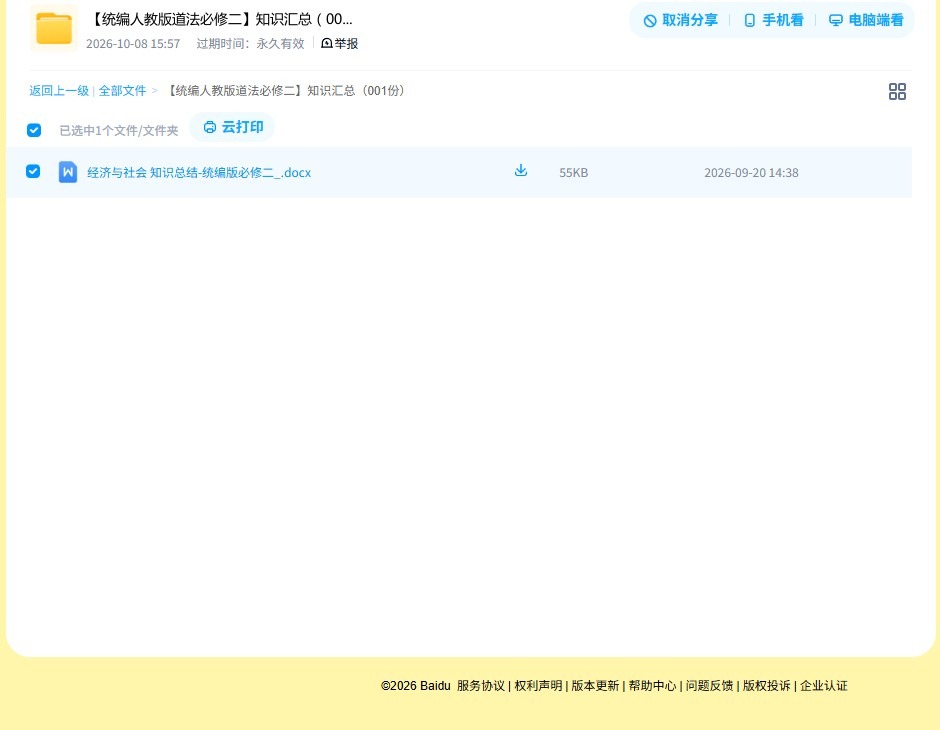Click share date 2026-10-08 15:57

click(x=133, y=44)
